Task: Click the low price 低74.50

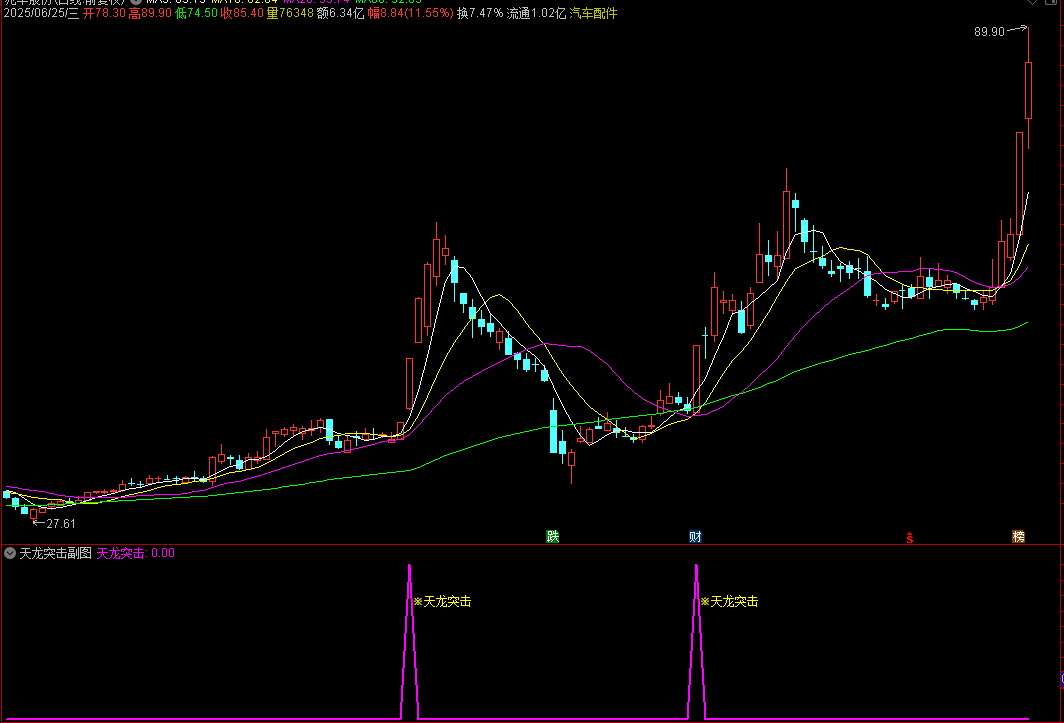Action: coord(196,13)
